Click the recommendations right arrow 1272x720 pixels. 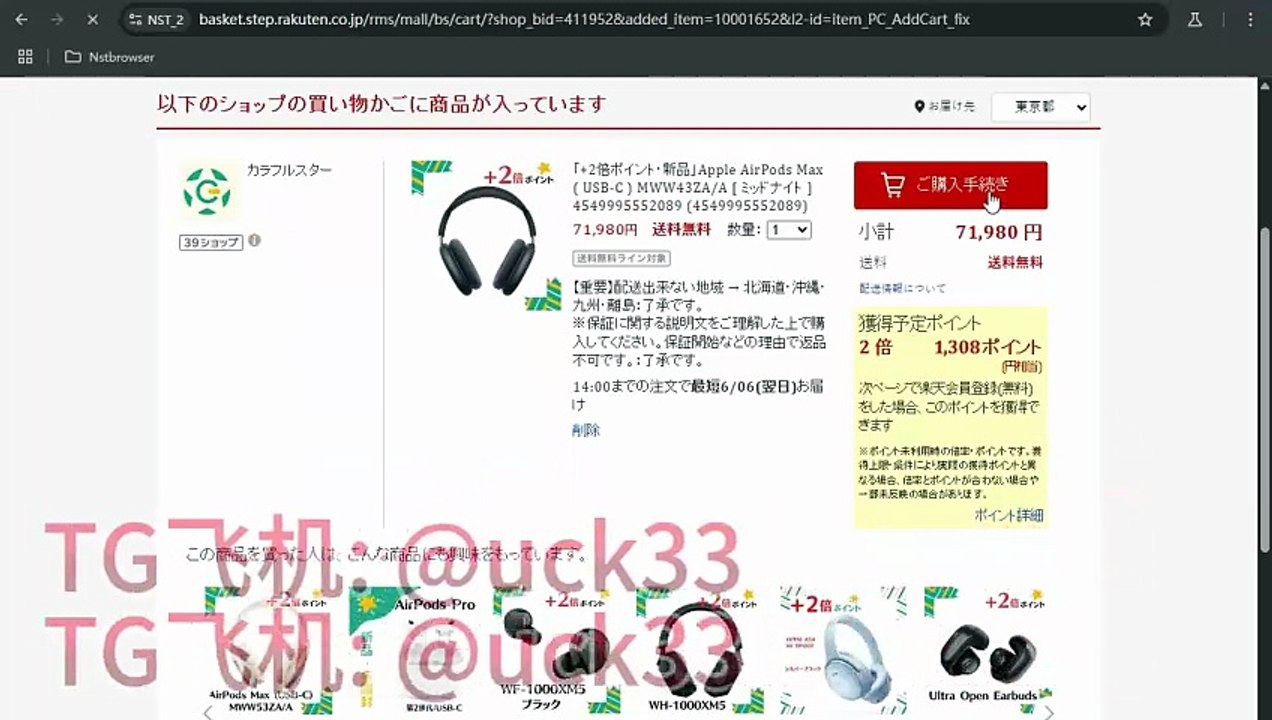pyautogui.click(x=1049, y=712)
